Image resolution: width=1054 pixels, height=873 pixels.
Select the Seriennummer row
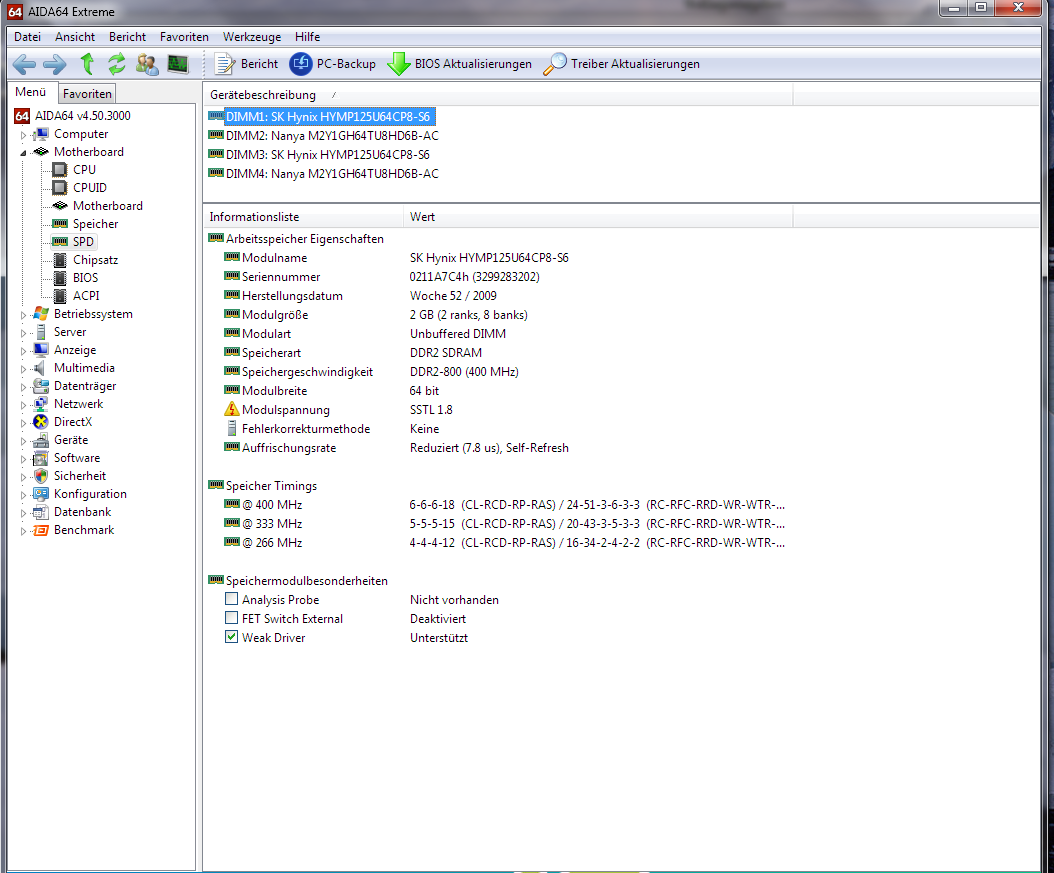497,277
